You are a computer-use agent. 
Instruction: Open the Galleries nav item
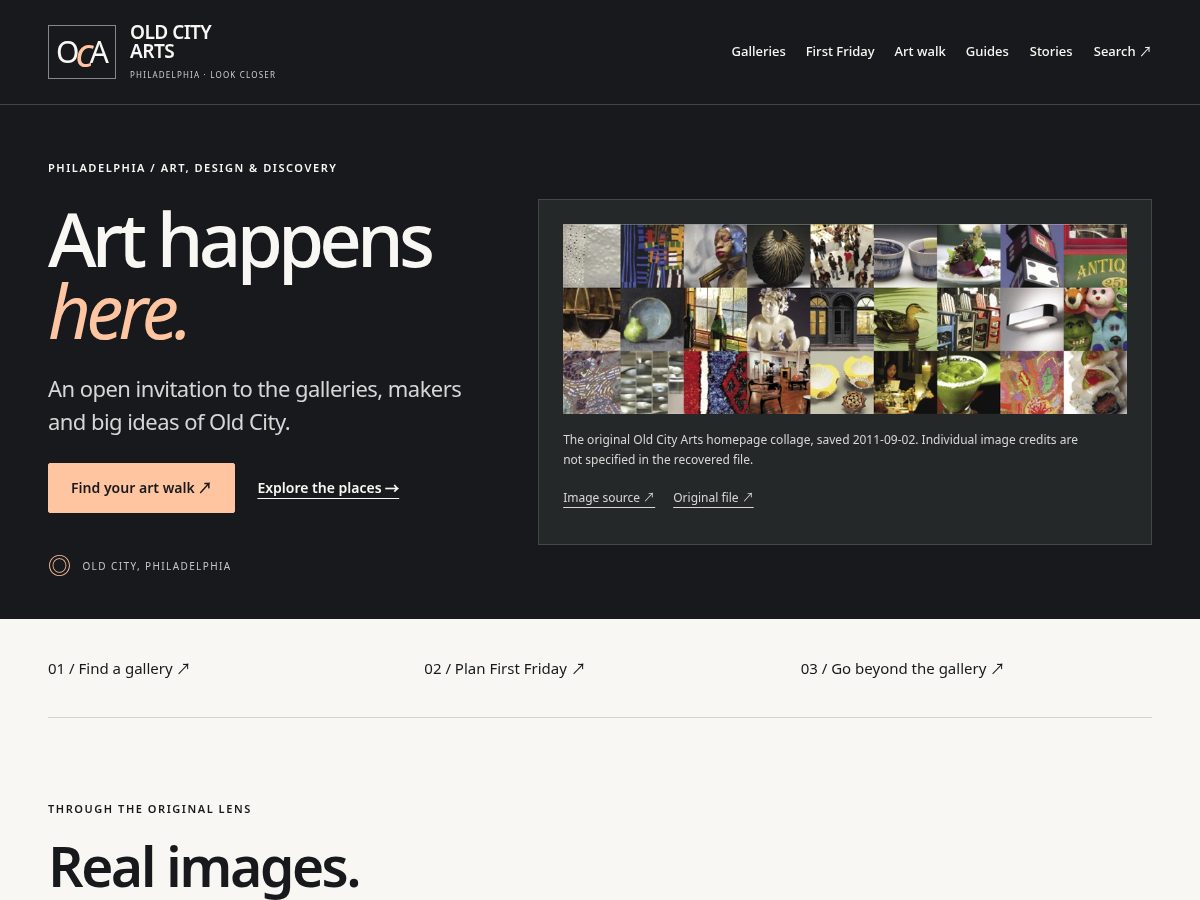(758, 51)
